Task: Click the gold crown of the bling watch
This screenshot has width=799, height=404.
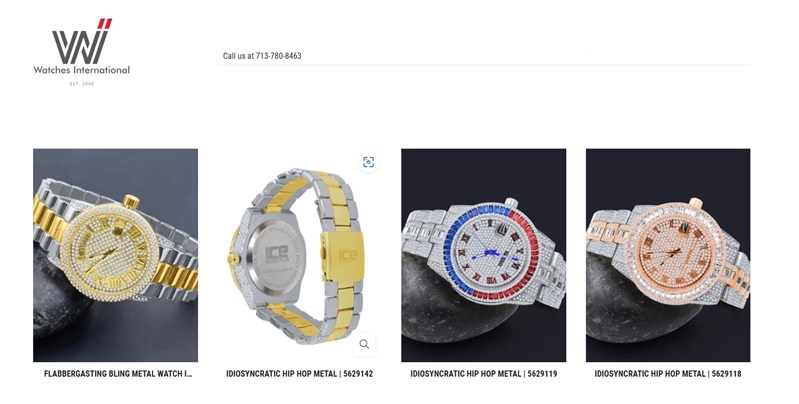Action: 131,201
